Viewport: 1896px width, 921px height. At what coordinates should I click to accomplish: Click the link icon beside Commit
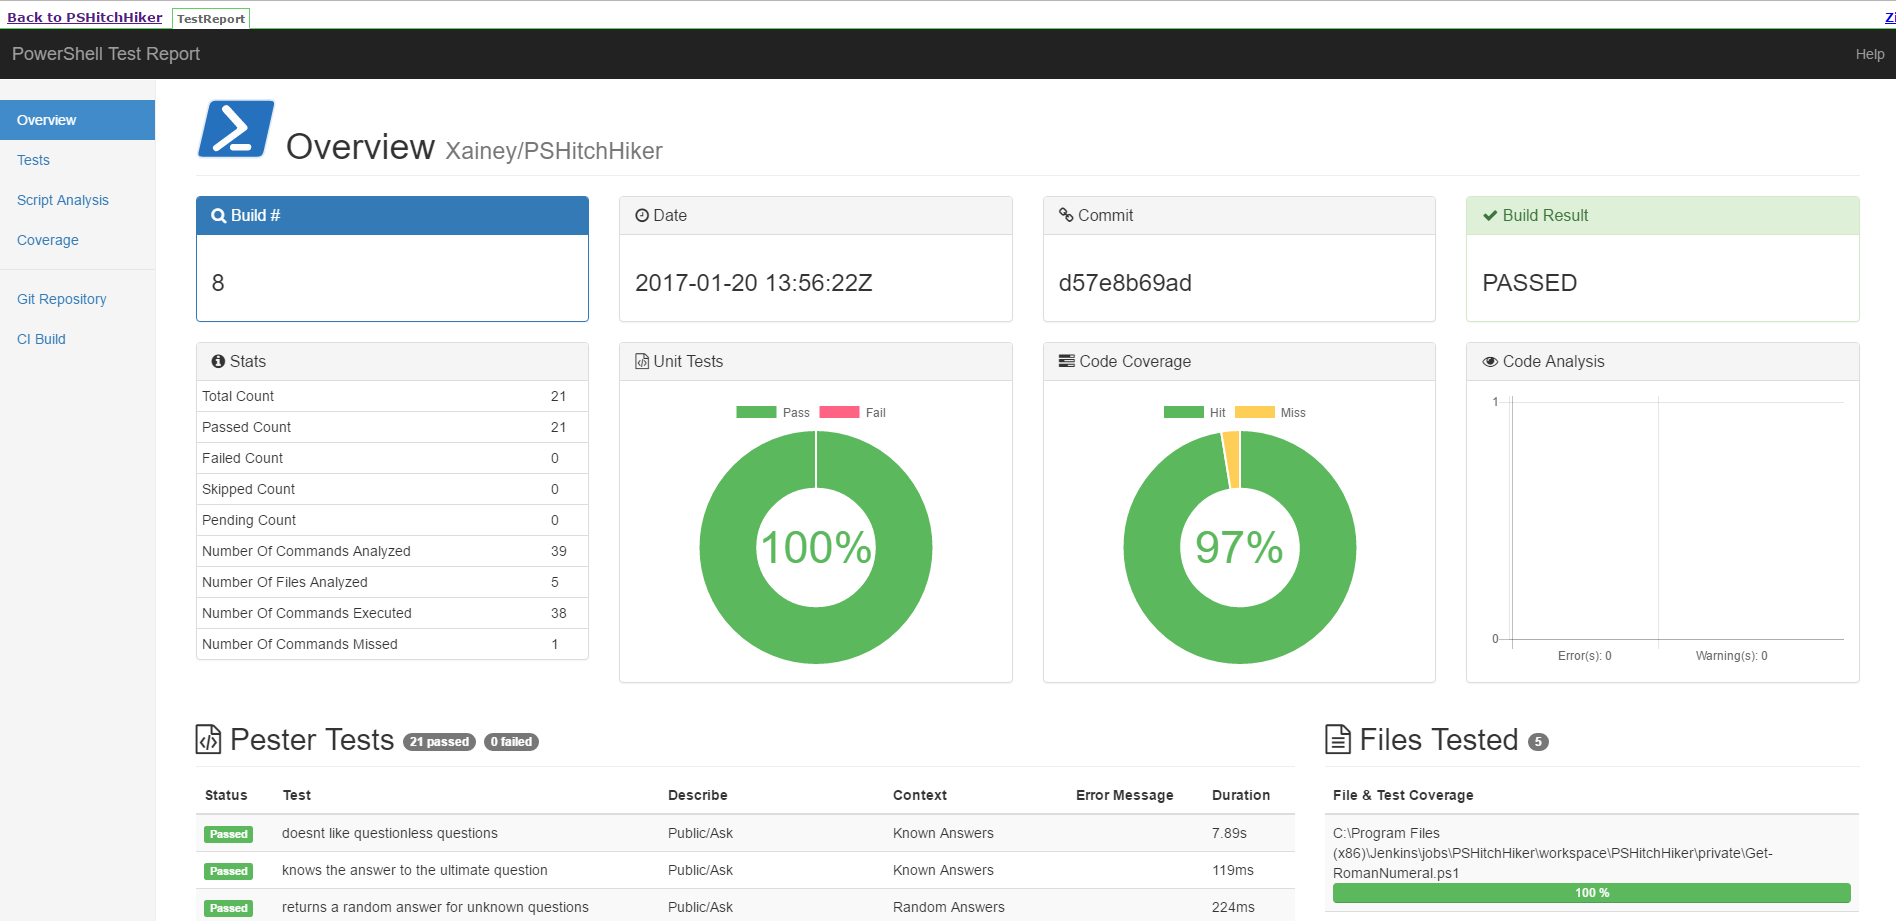(x=1066, y=216)
